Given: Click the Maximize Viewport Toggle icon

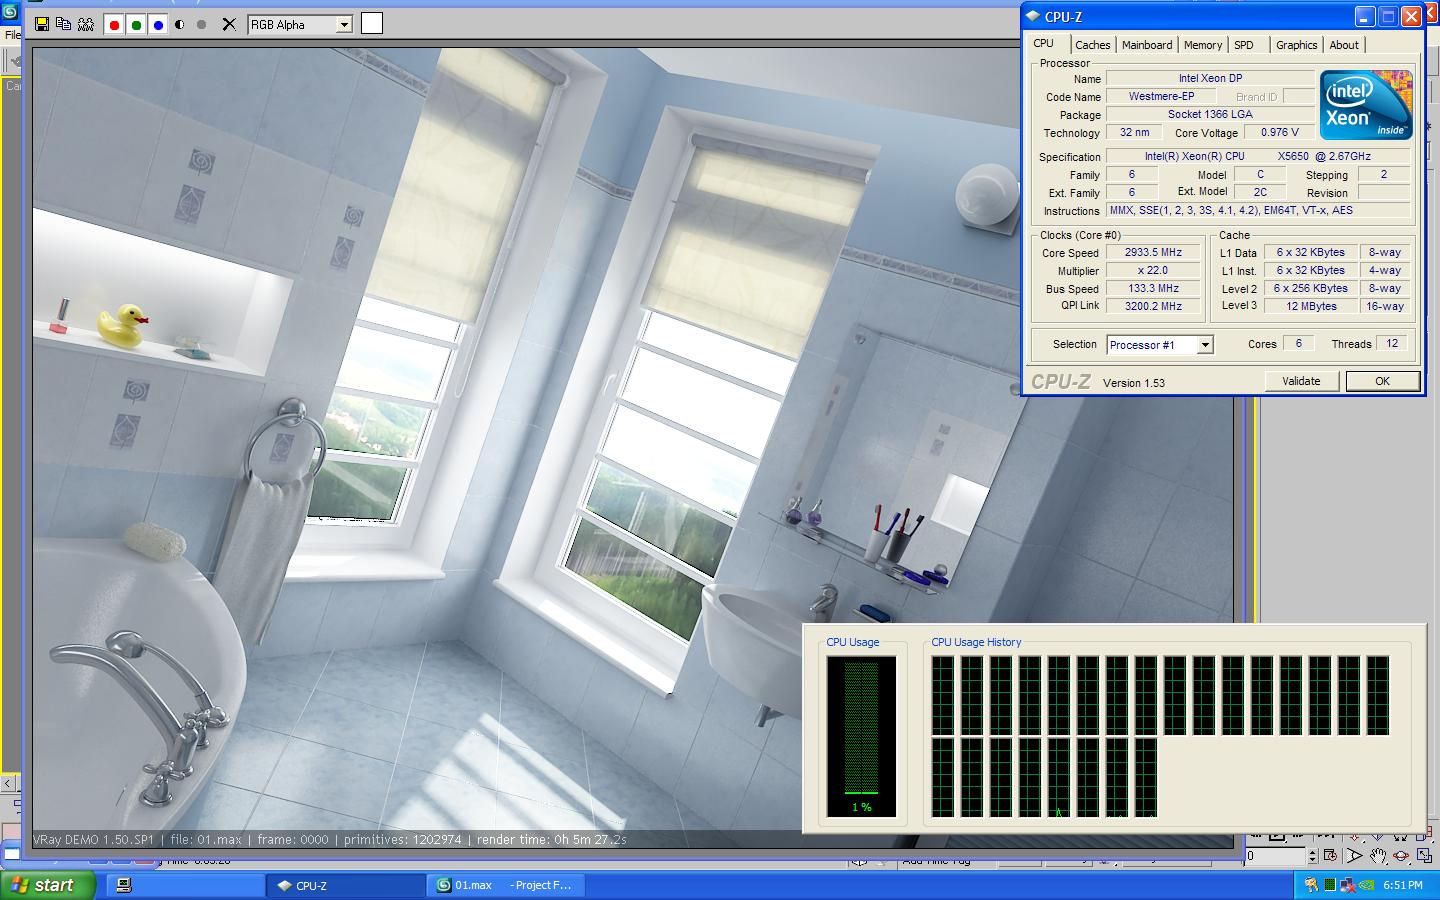Looking at the screenshot, I should click(1424, 855).
